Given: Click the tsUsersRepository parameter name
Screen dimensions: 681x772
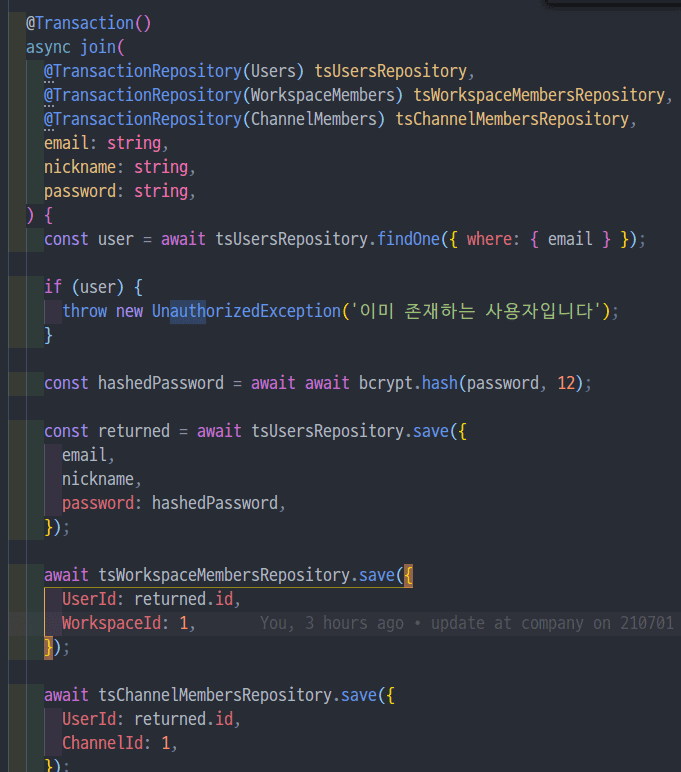Looking at the screenshot, I should [390, 71].
